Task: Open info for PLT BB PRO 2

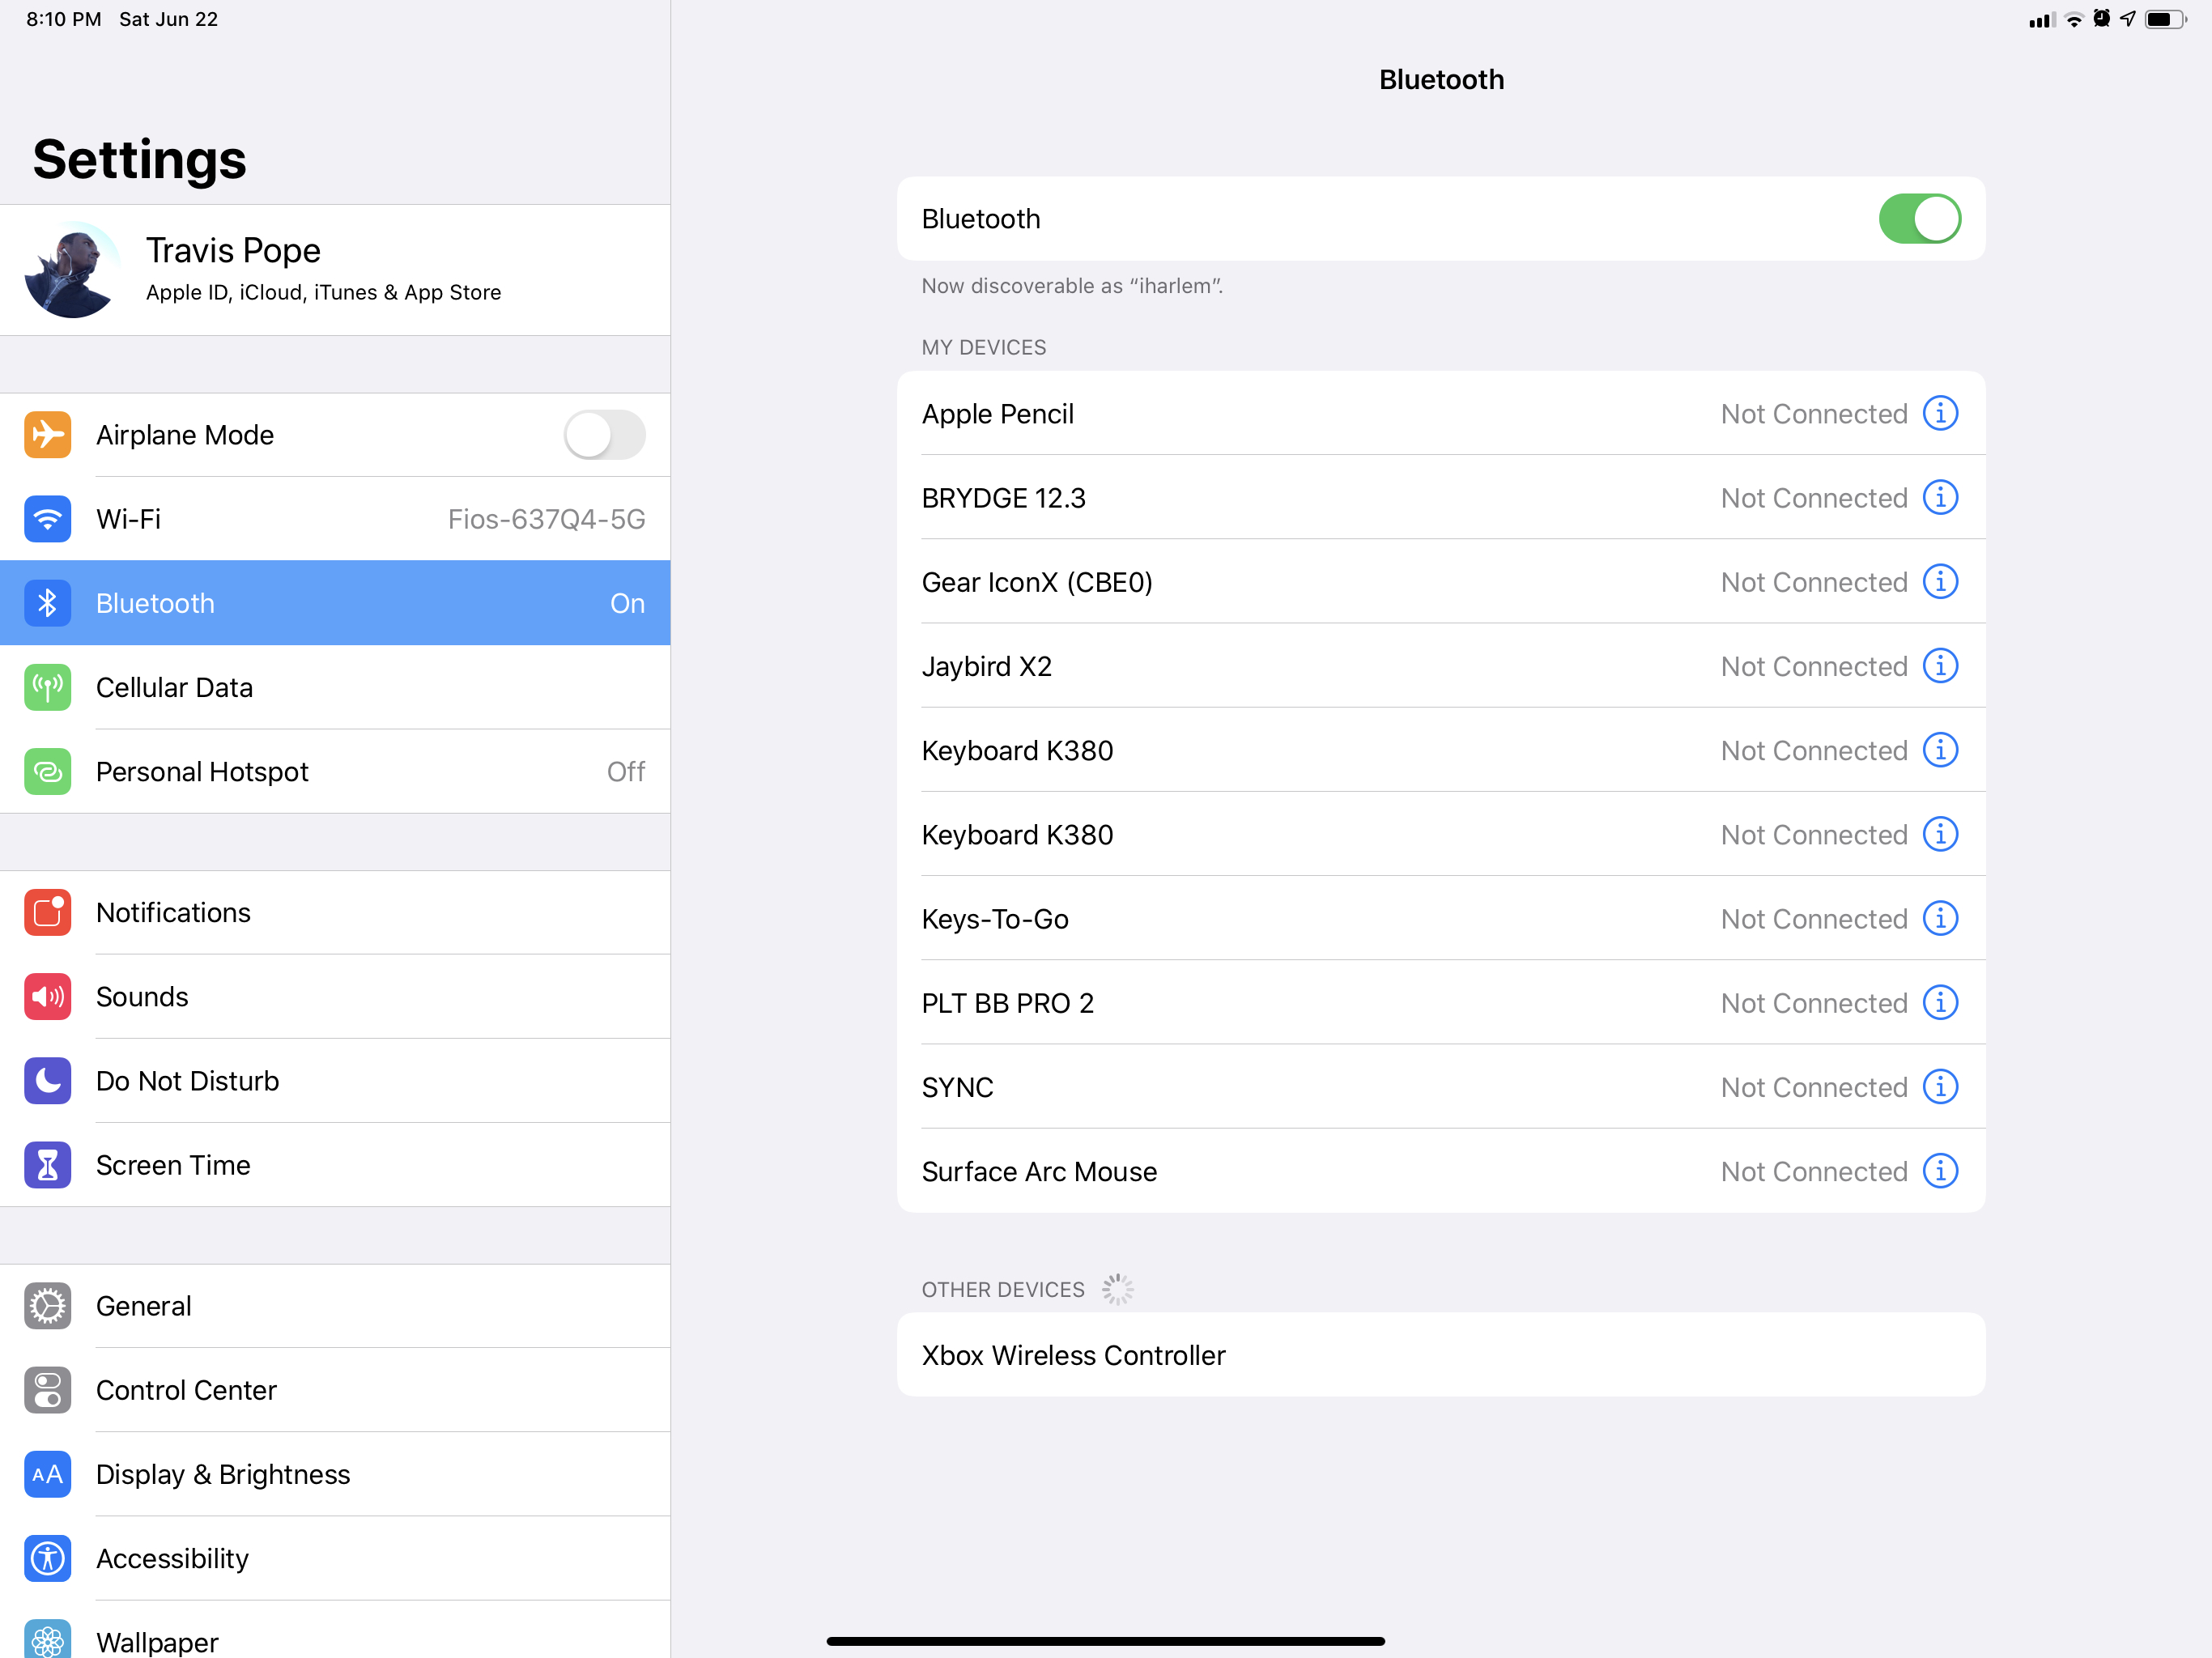Action: pos(1940,1002)
